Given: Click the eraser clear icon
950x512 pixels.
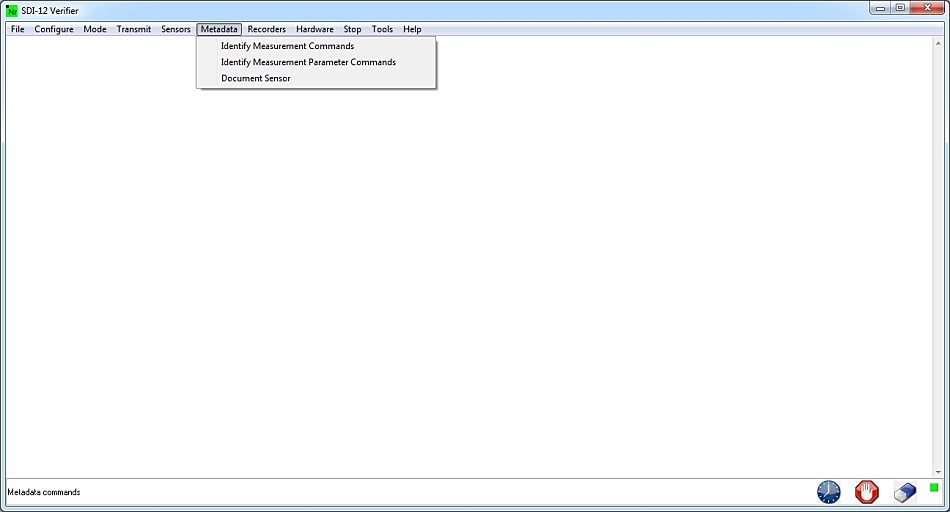Looking at the screenshot, I should [x=905, y=492].
